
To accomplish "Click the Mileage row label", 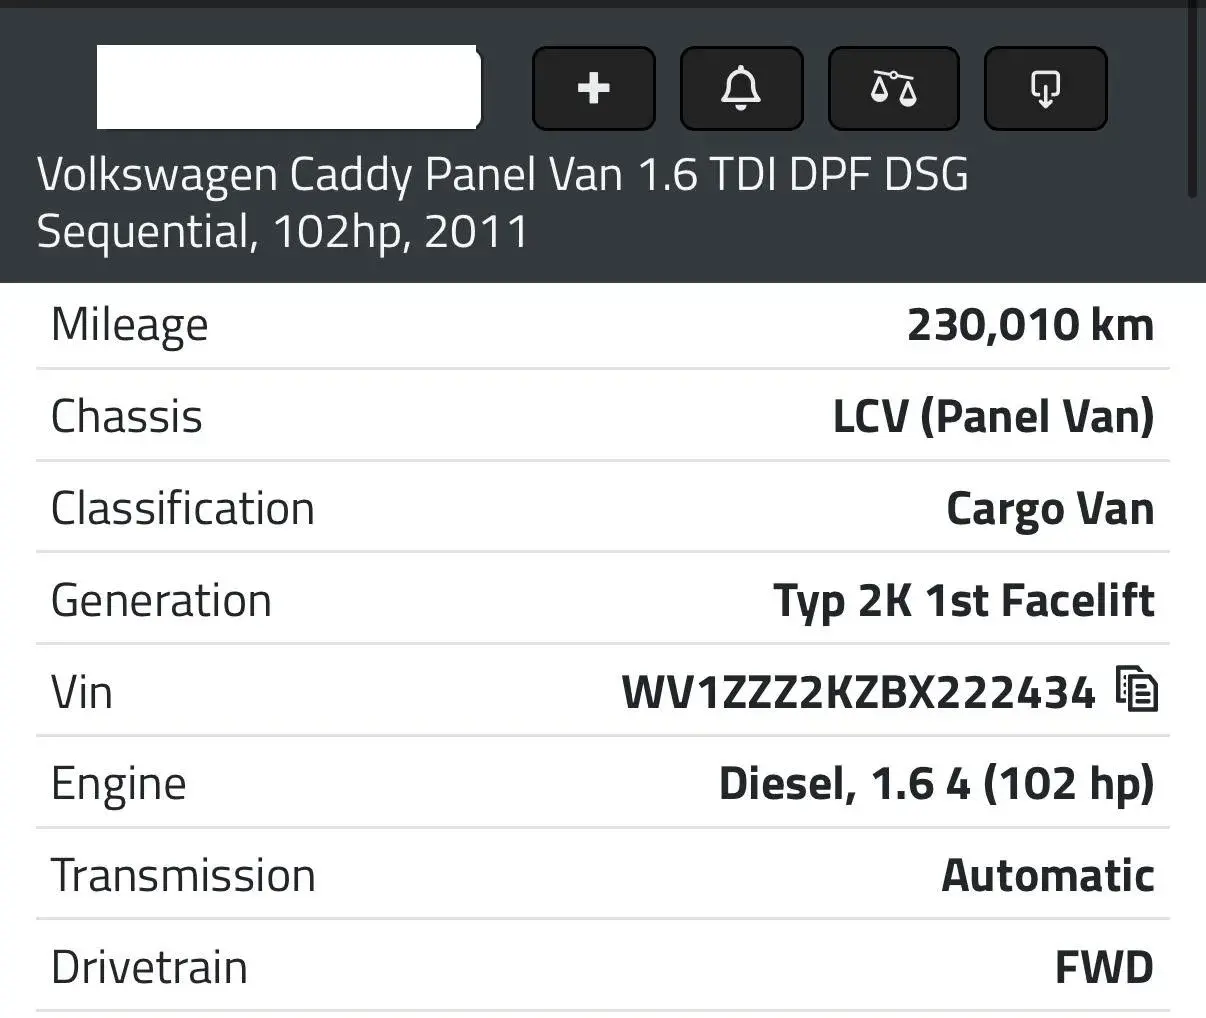I will click(x=130, y=325).
